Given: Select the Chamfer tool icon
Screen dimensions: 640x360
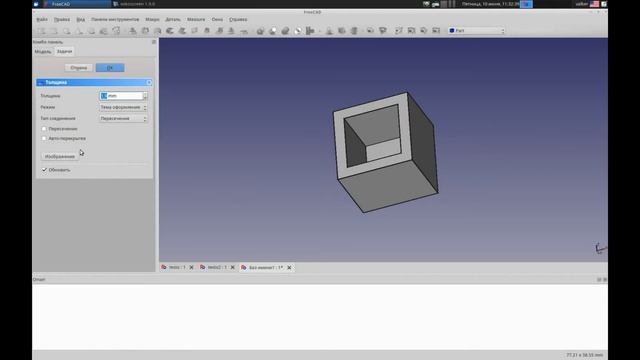Looking at the screenshot, I should pos(182,31).
